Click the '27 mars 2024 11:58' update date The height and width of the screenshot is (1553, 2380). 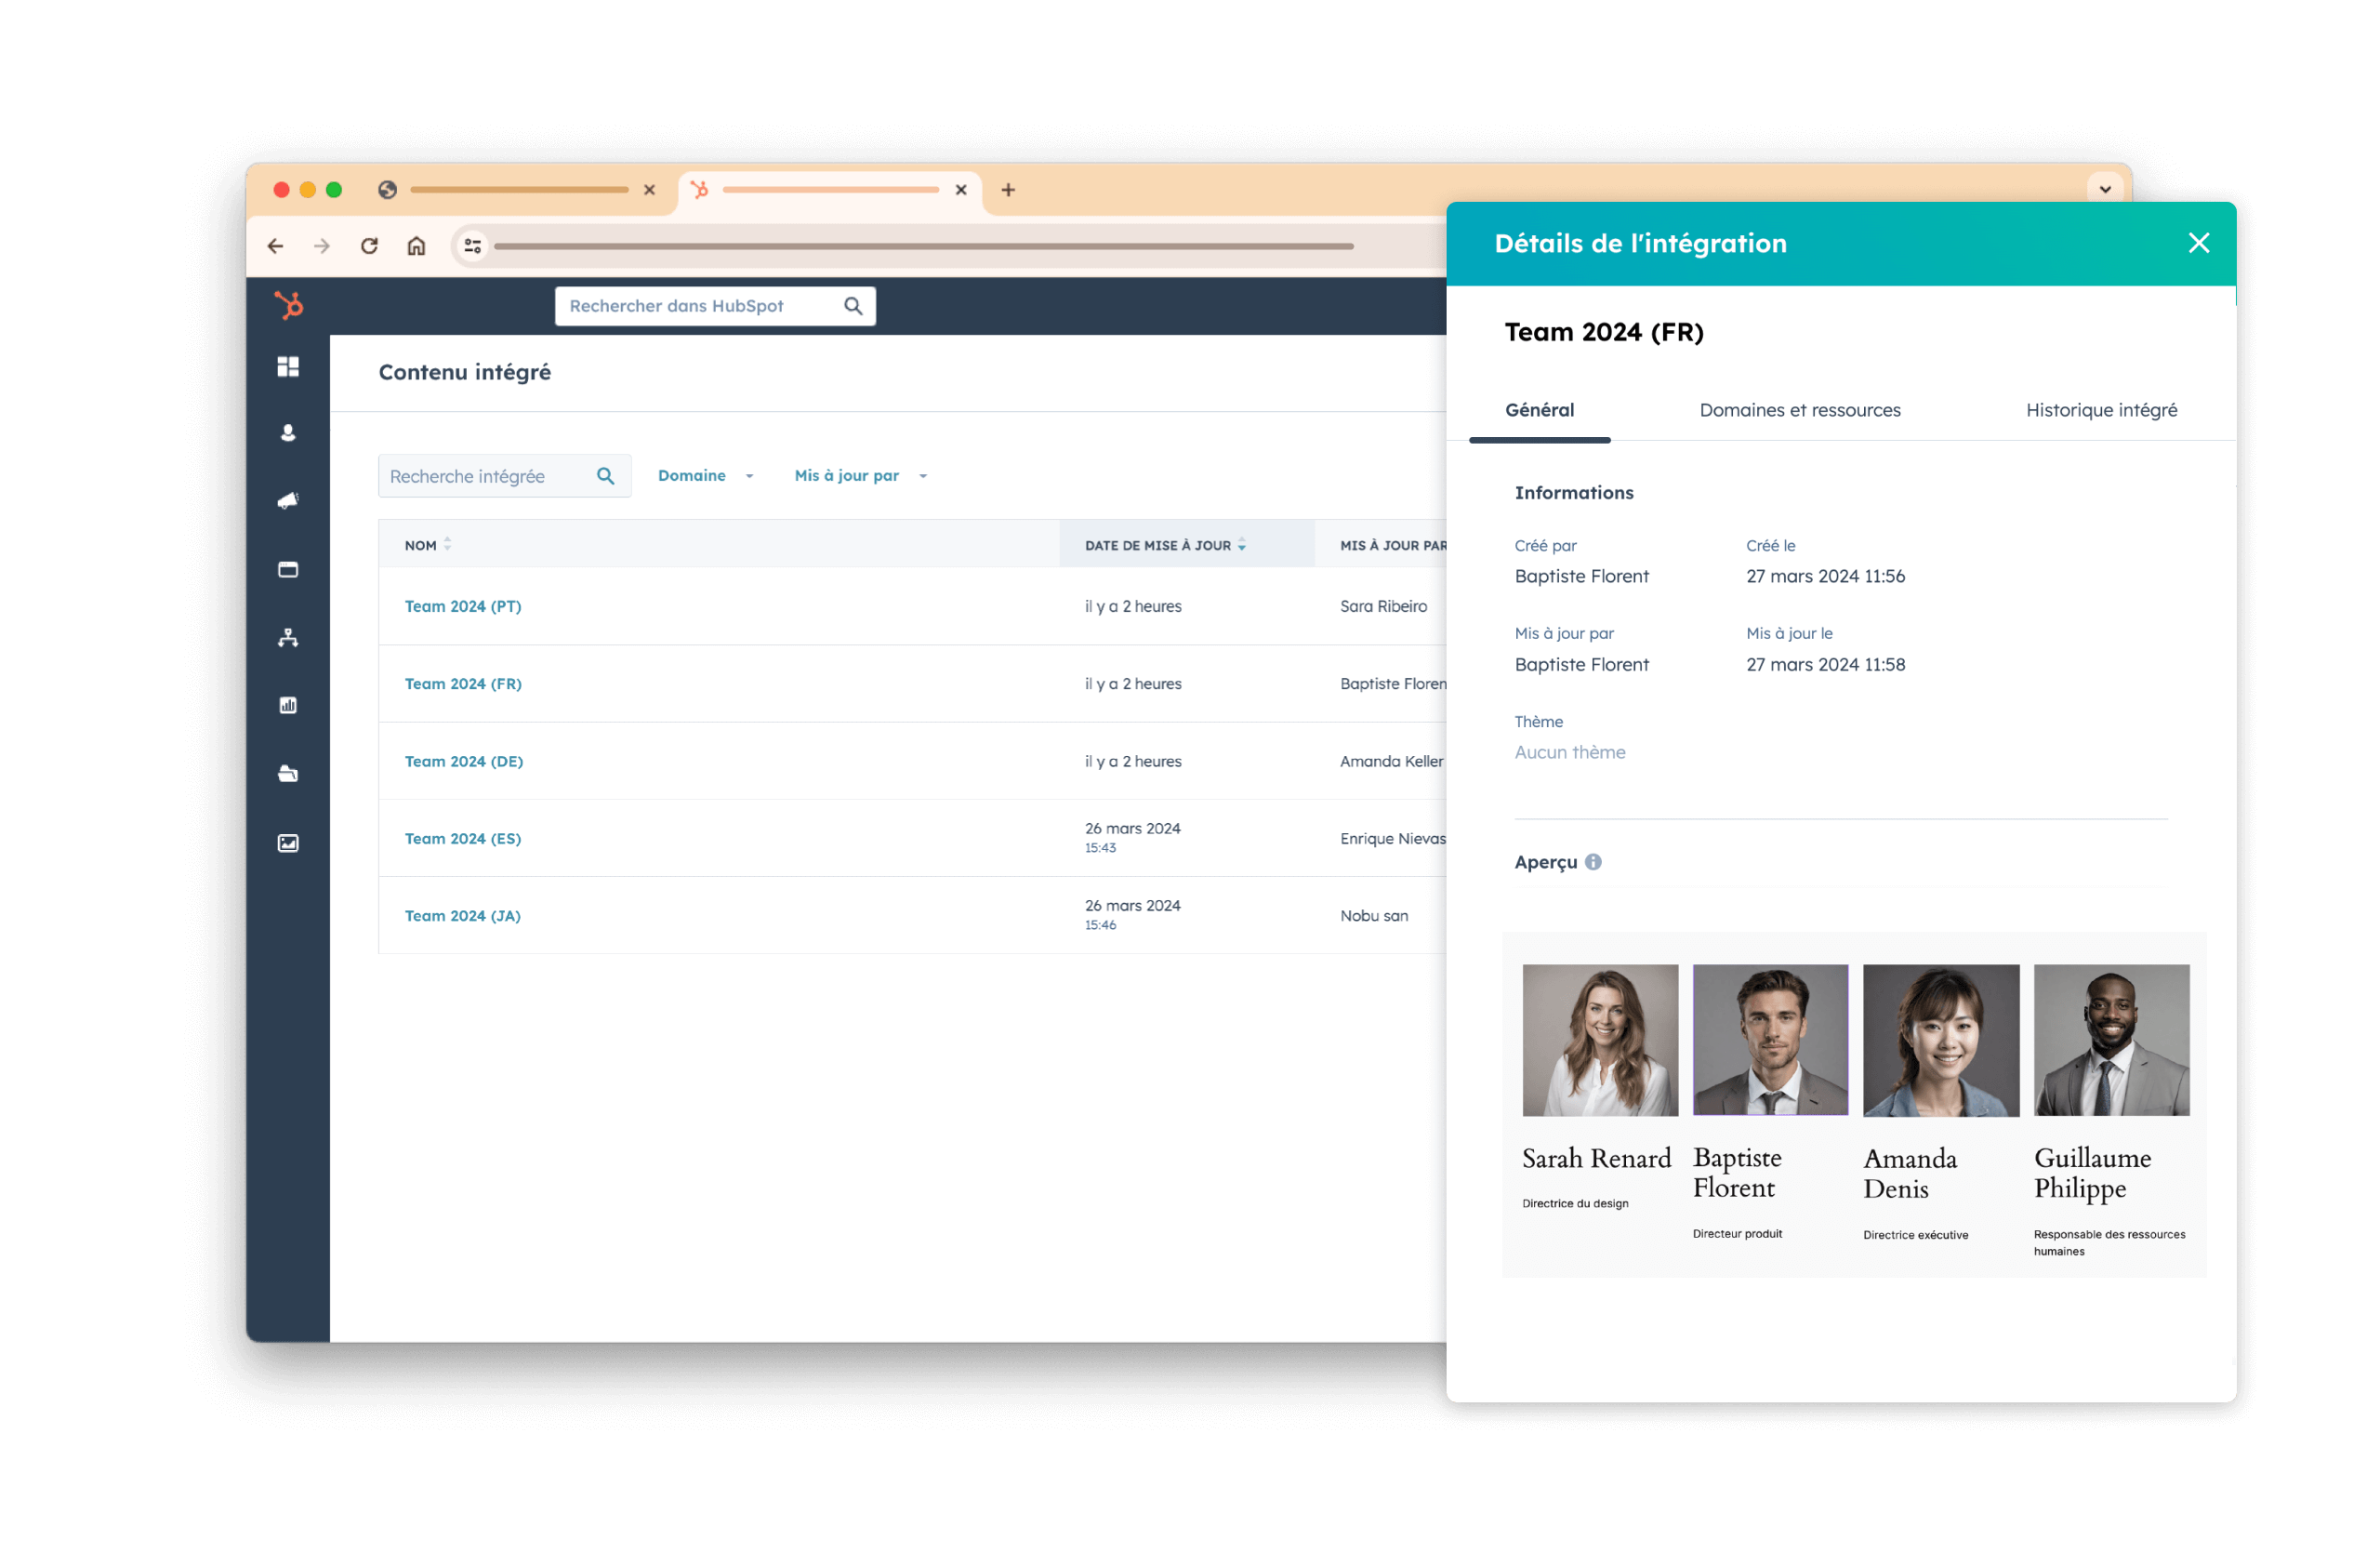click(x=1826, y=665)
